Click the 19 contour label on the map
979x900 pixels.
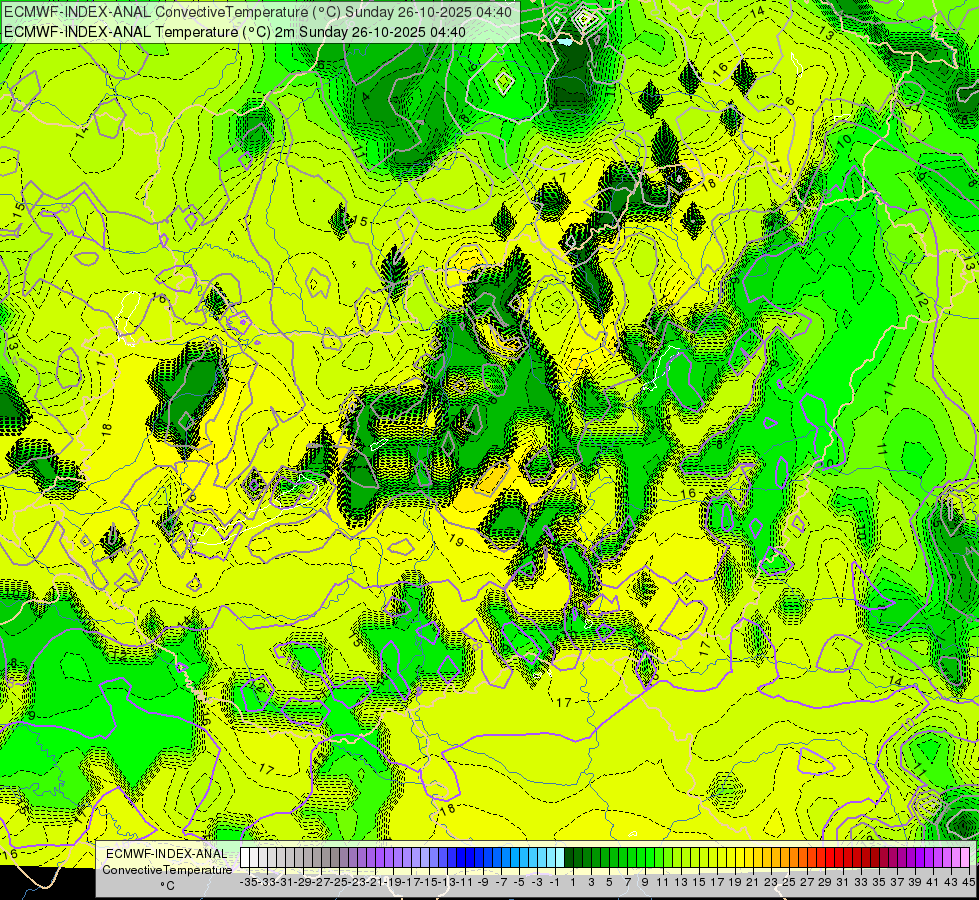[456, 541]
